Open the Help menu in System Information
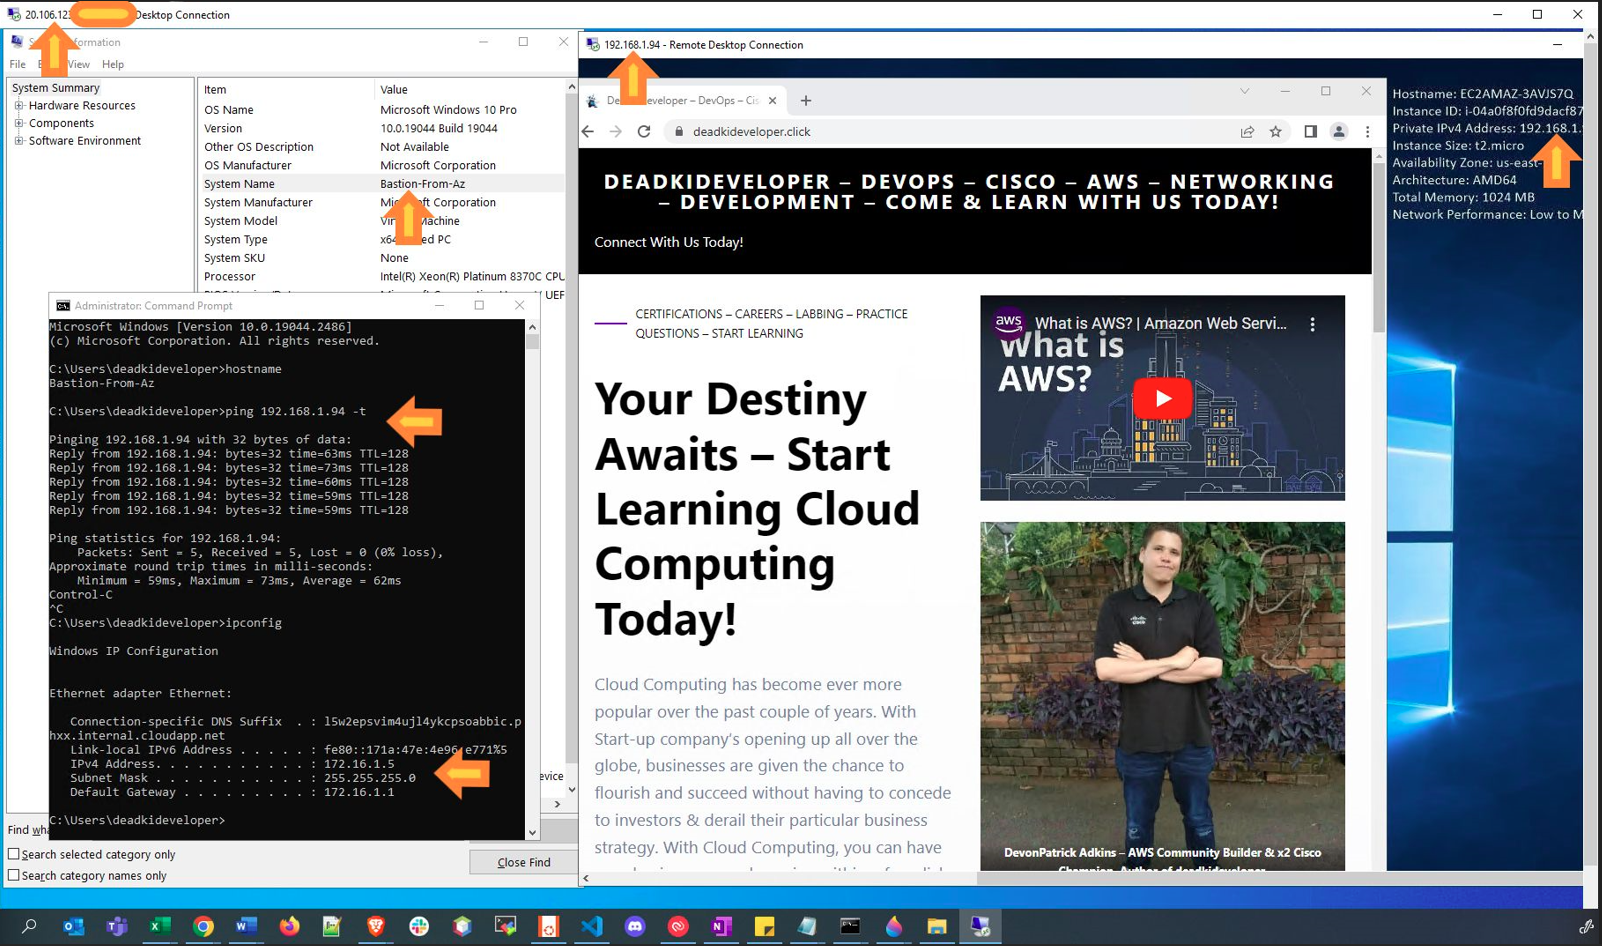1602x946 pixels. pyautogui.click(x=113, y=64)
